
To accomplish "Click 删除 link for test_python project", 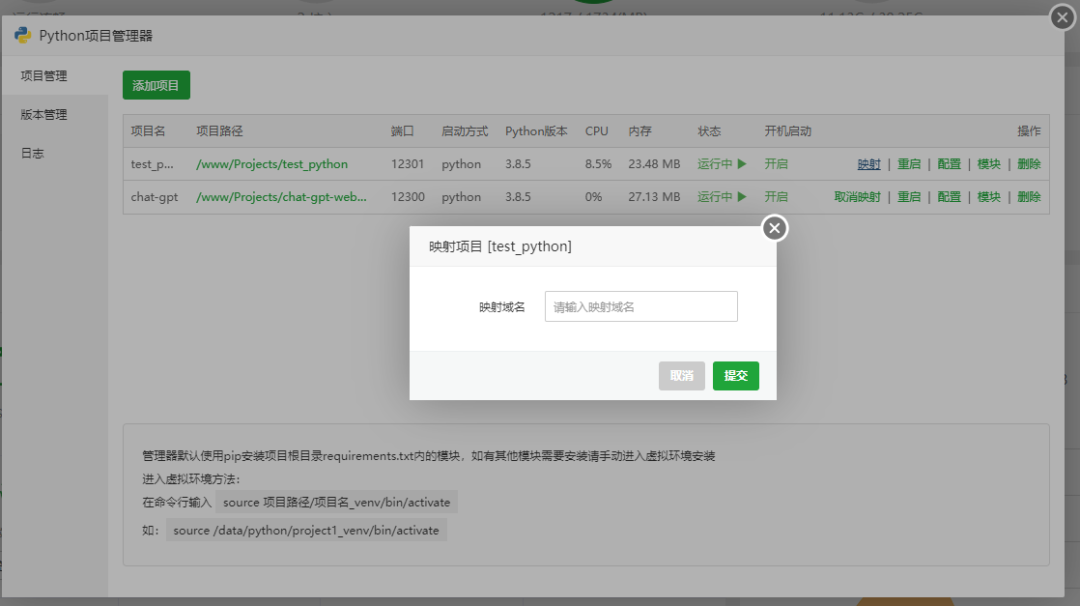I will 1029,164.
